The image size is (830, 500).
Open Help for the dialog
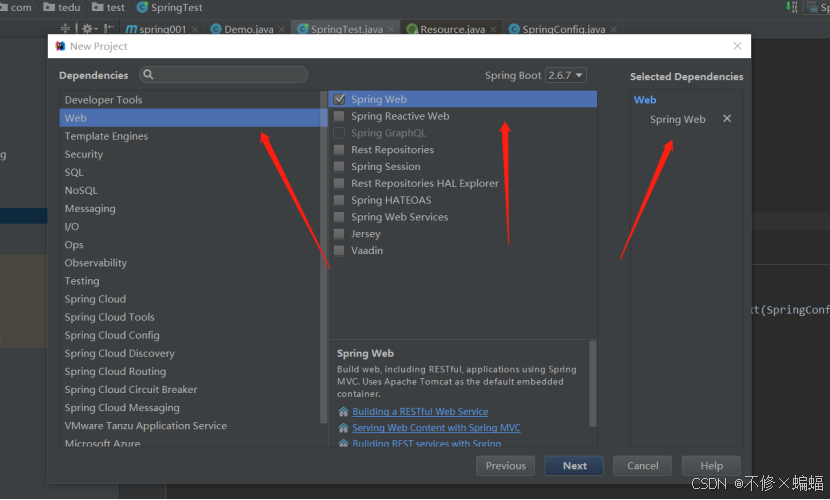[711, 466]
